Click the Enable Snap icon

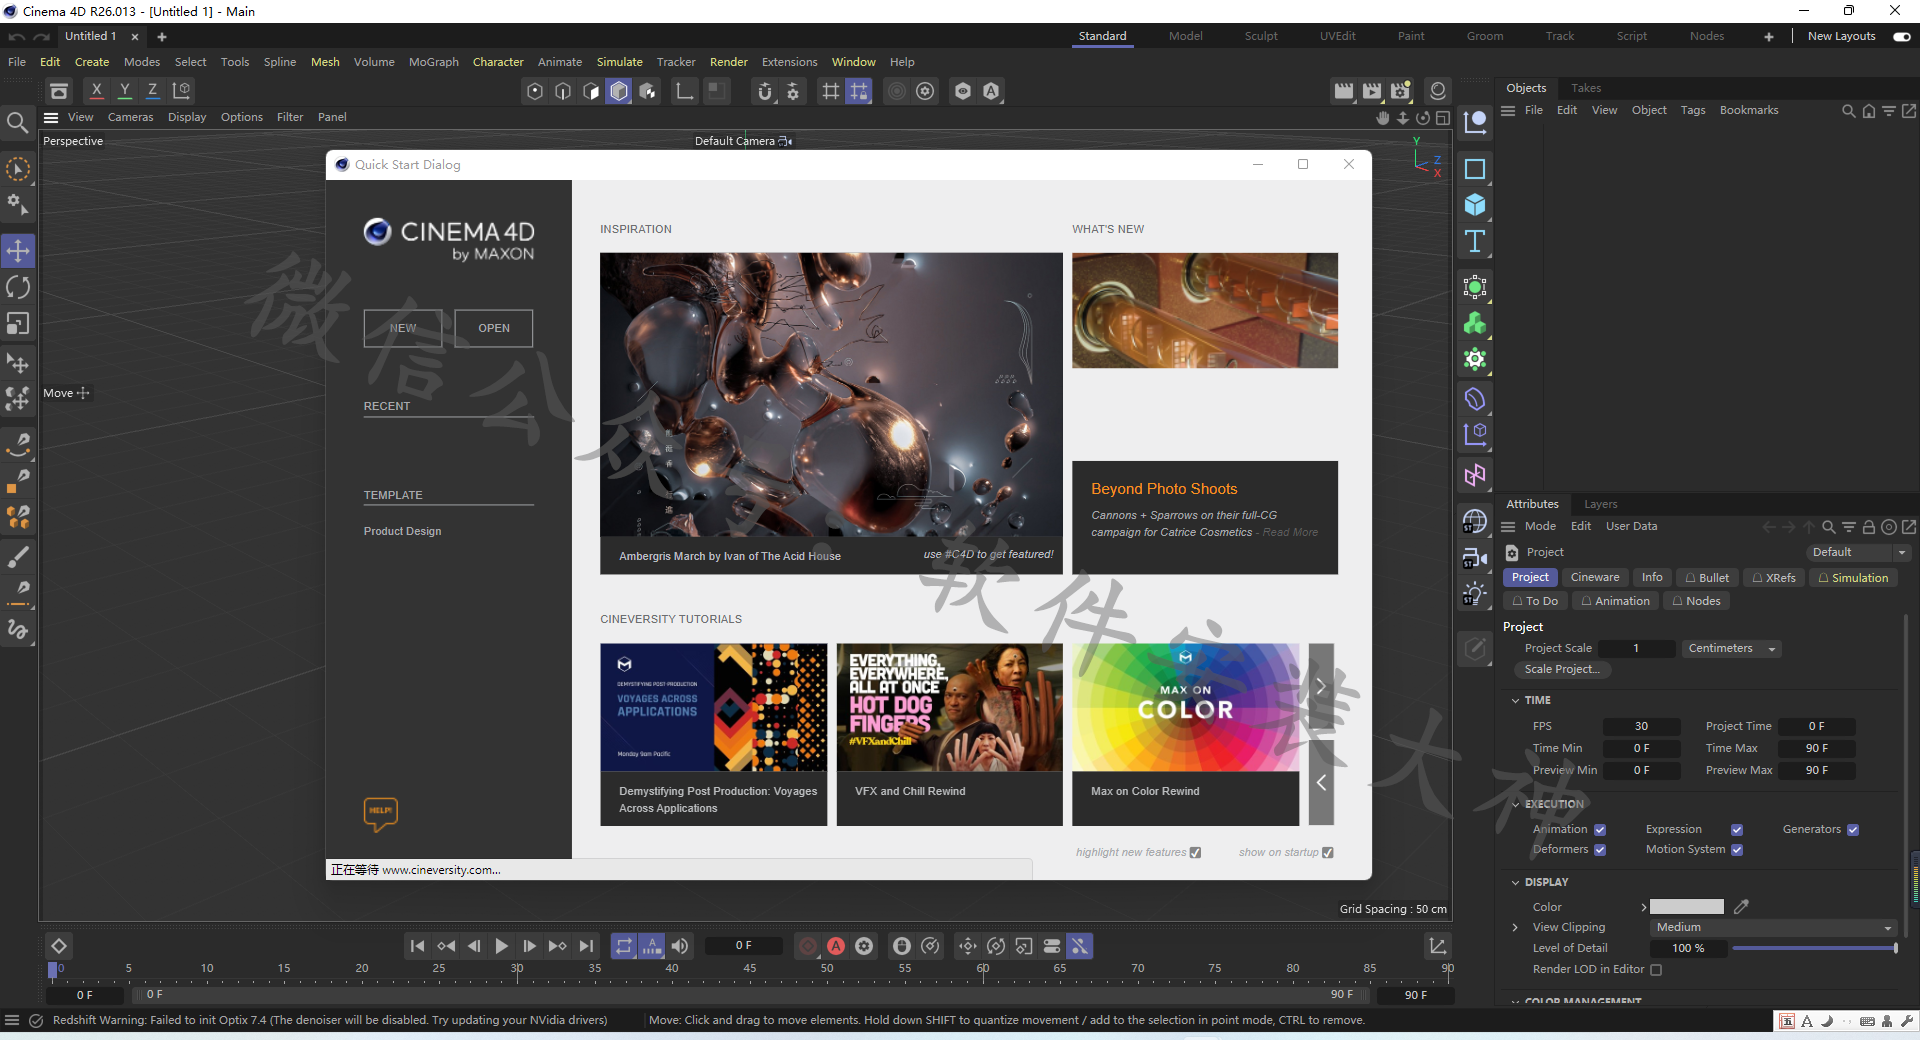(x=765, y=91)
